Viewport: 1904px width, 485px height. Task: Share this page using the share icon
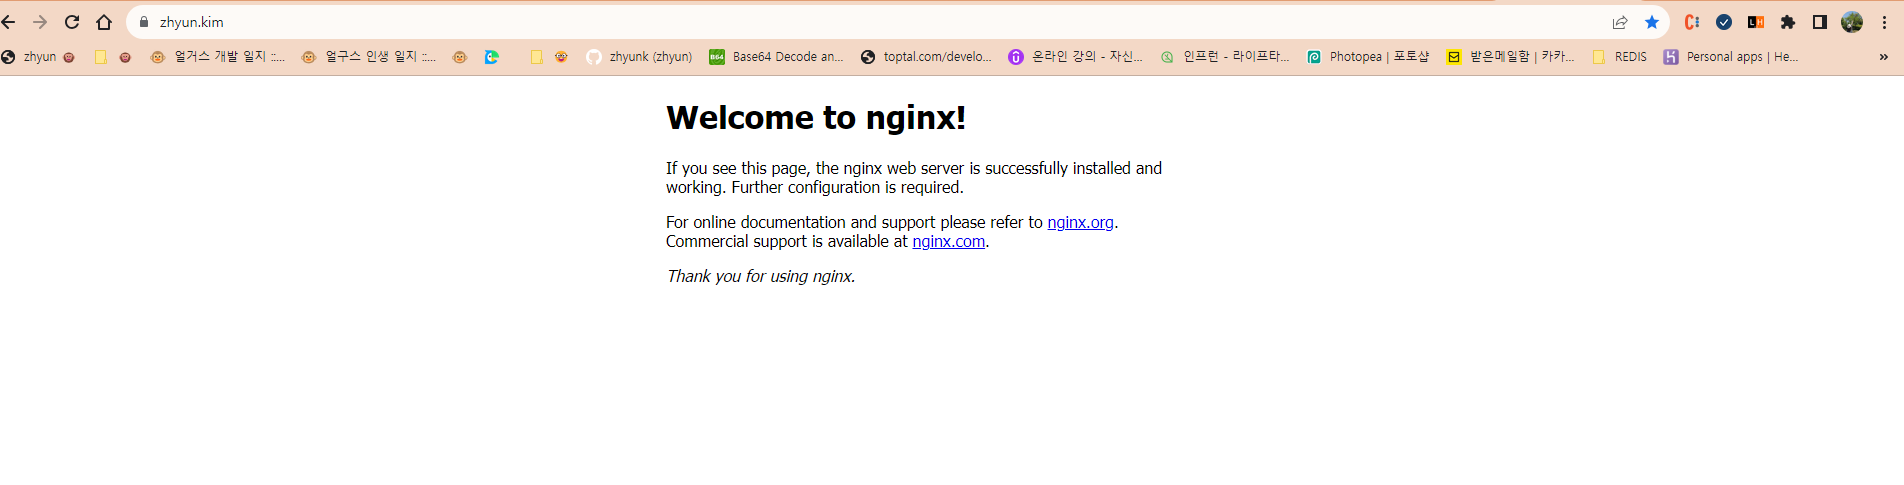[1620, 22]
